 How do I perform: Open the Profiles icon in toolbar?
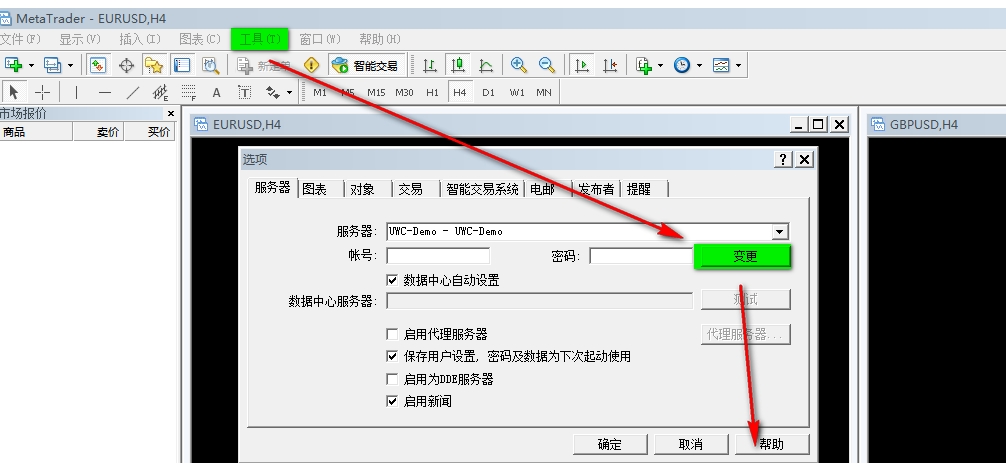[x=52, y=65]
